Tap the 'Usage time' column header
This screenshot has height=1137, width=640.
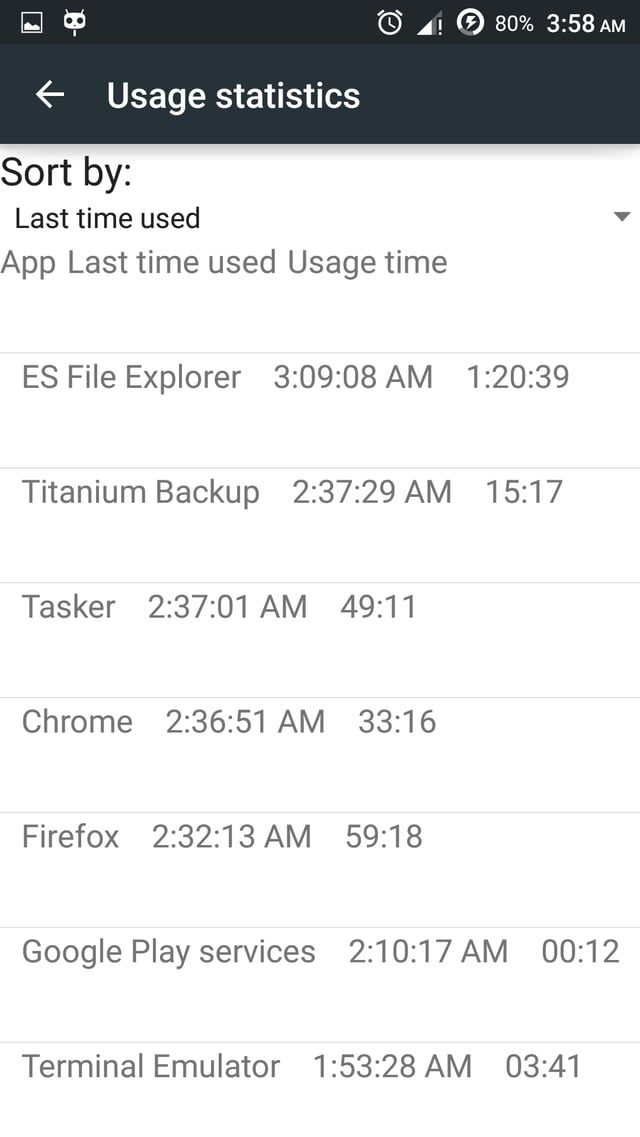(x=367, y=263)
